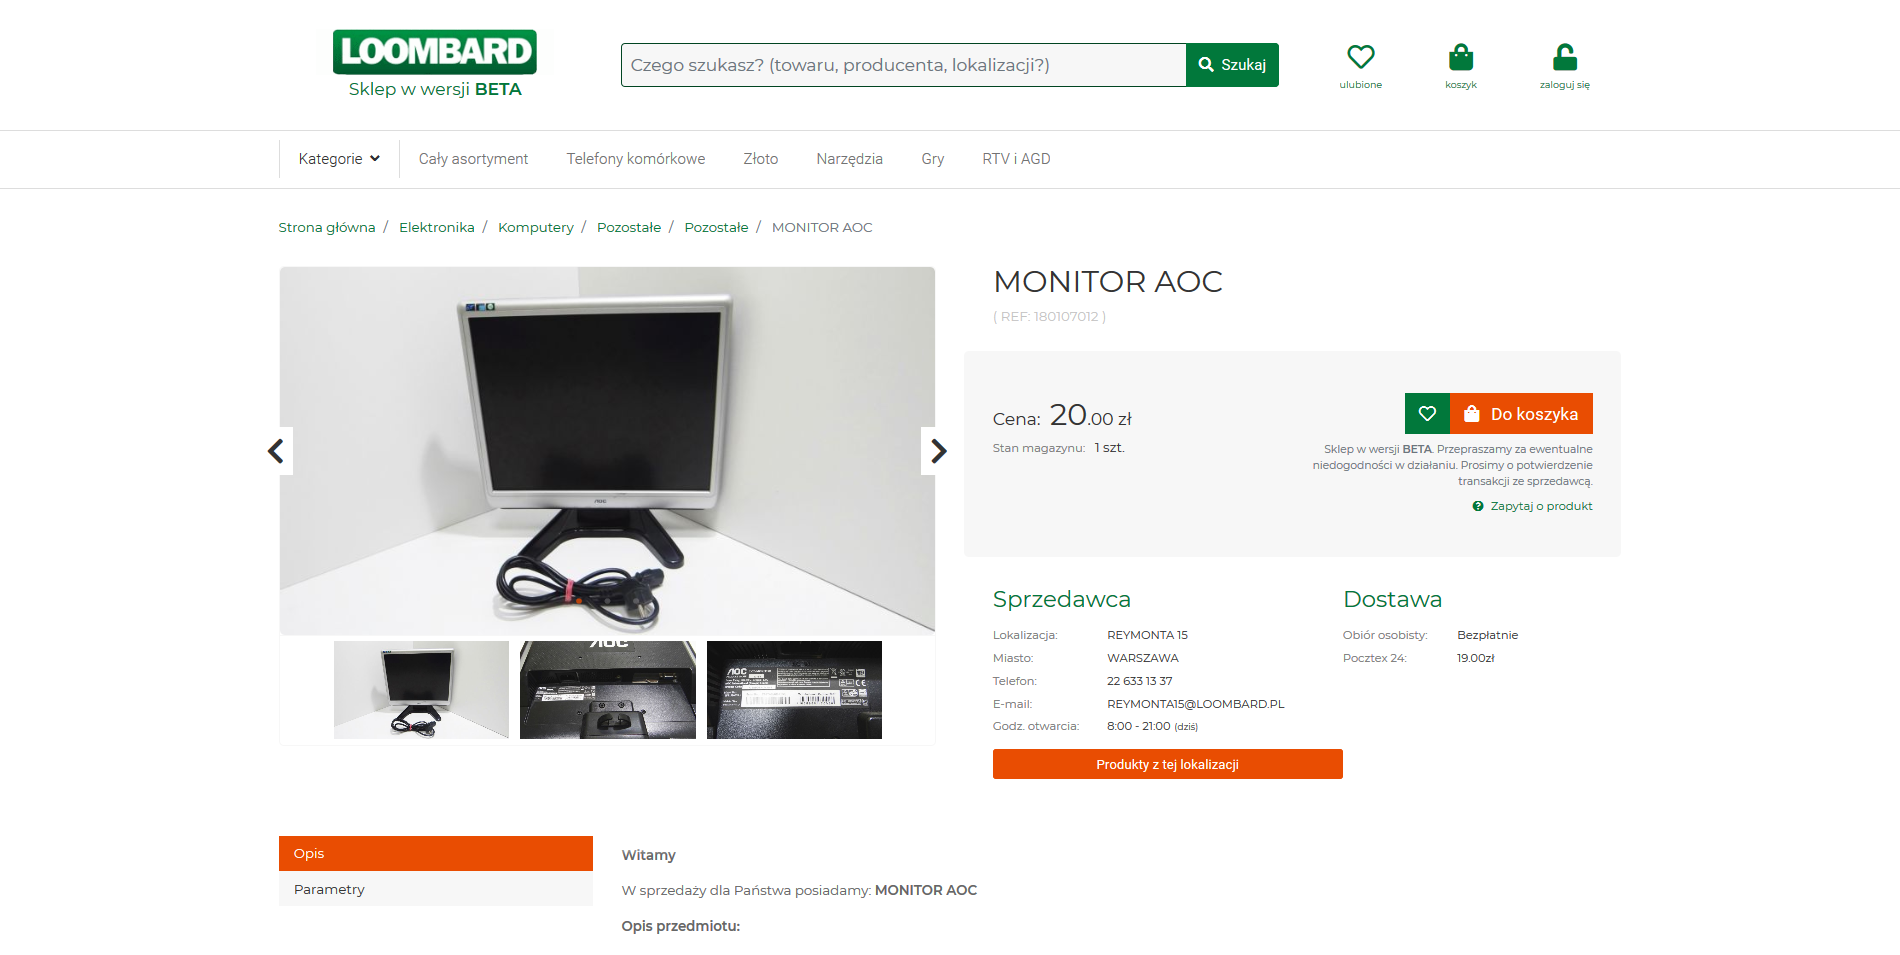The height and width of the screenshot is (955, 1900).
Task: Select thumbnail showing monitor back label
Action: click(x=794, y=690)
